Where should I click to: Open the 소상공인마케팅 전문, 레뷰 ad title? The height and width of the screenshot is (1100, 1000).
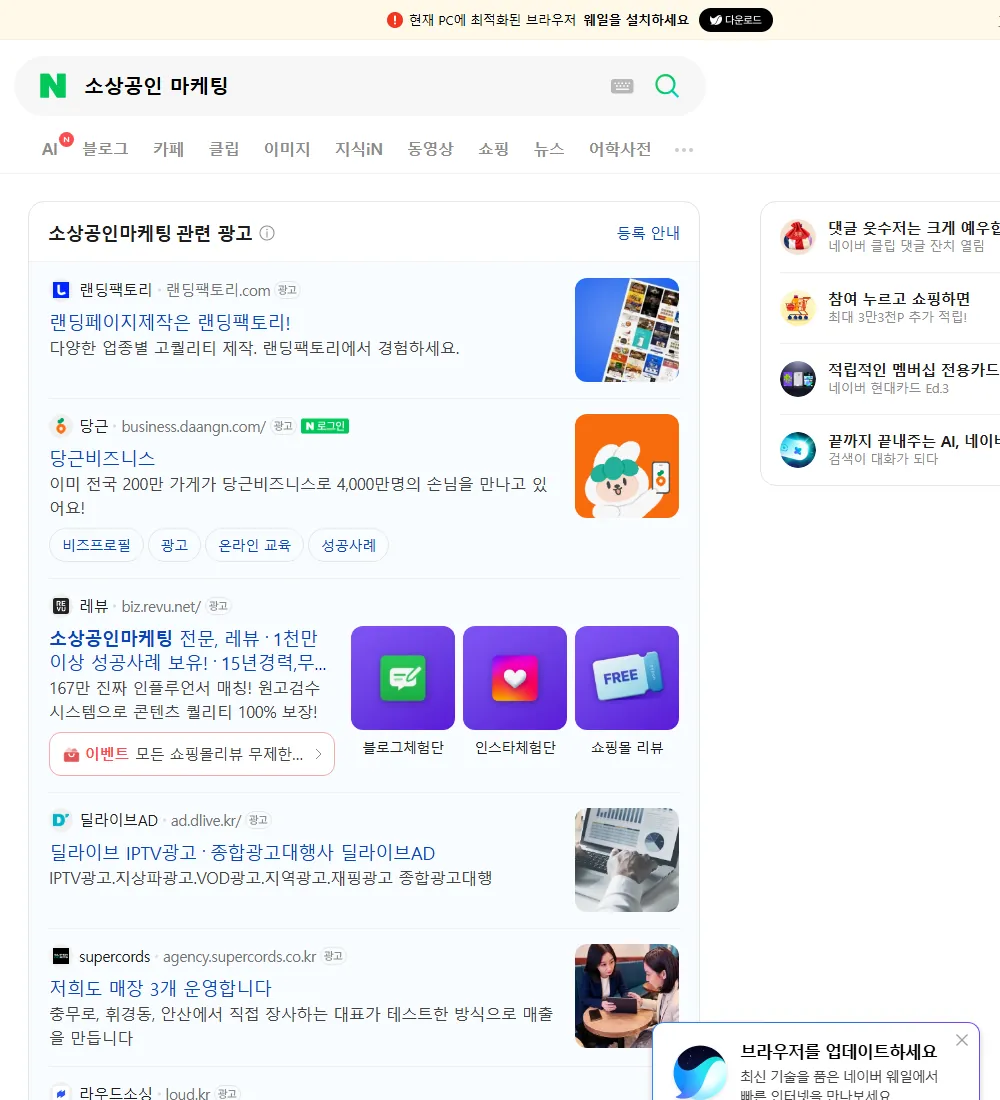pyautogui.click(x=187, y=650)
